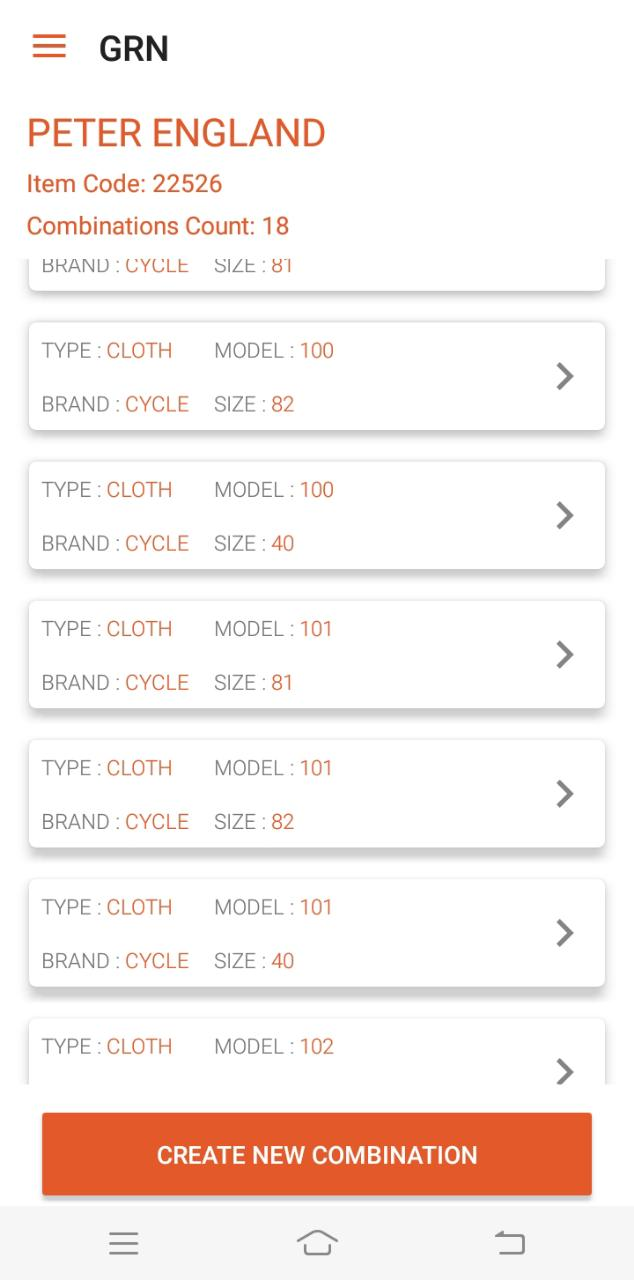Expand chevron for Model 101 Size 40
Viewport: 634px width, 1280px height.
tap(565, 932)
